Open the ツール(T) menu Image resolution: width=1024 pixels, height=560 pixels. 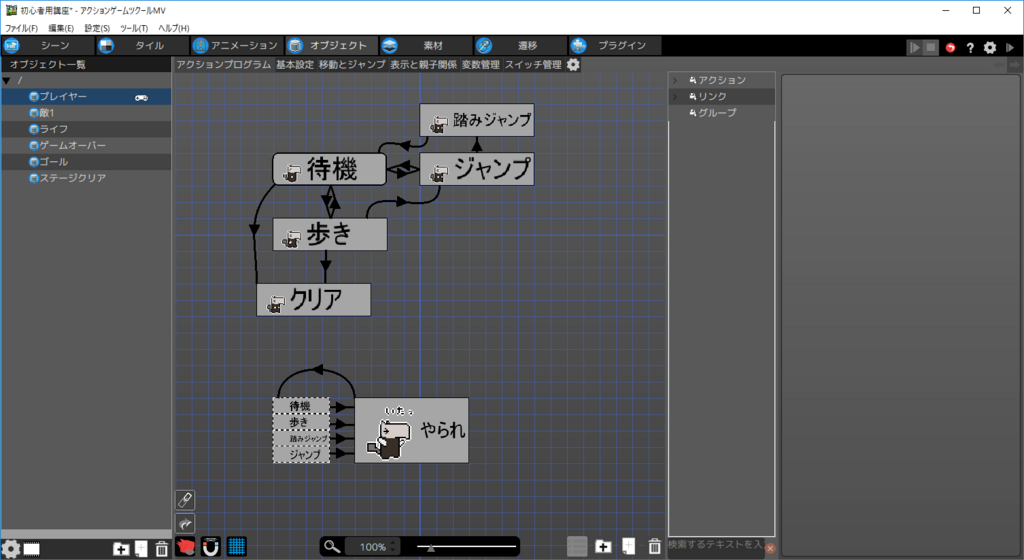point(134,28)
